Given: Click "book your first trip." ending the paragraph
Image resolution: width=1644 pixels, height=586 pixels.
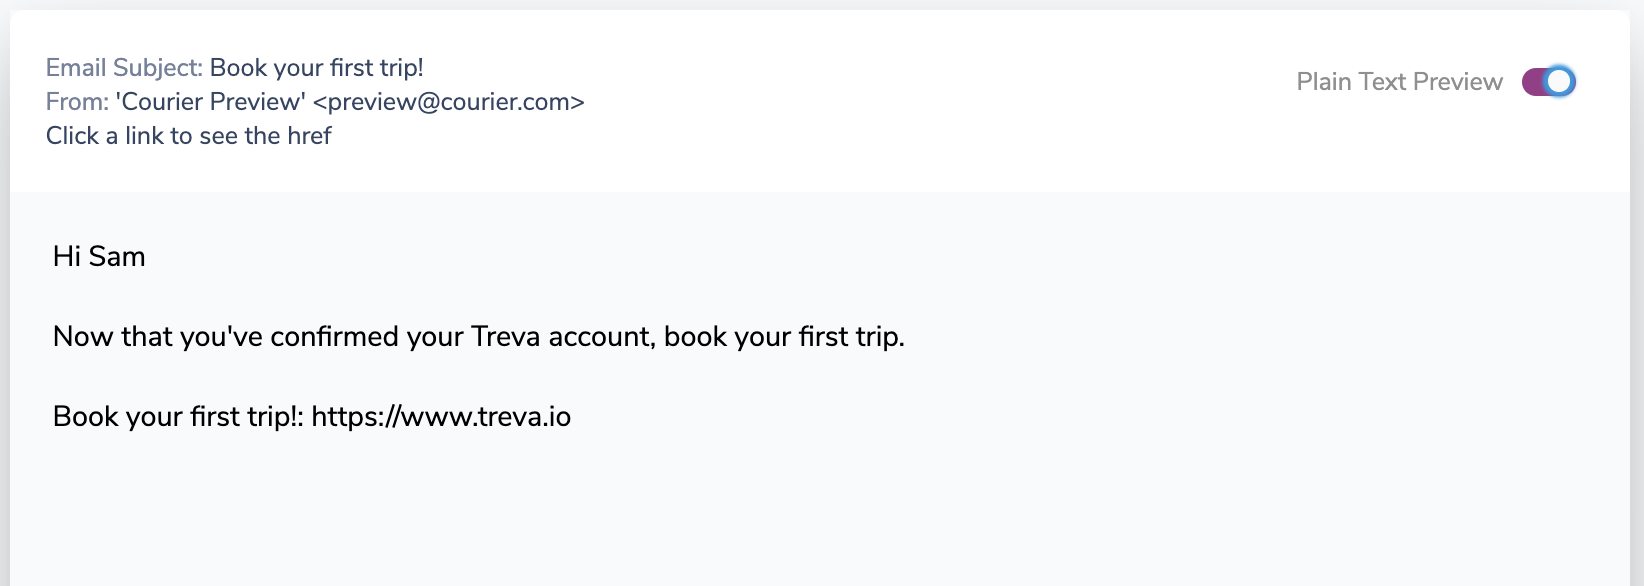Looking at the screenshot, I should pos(784,337).
